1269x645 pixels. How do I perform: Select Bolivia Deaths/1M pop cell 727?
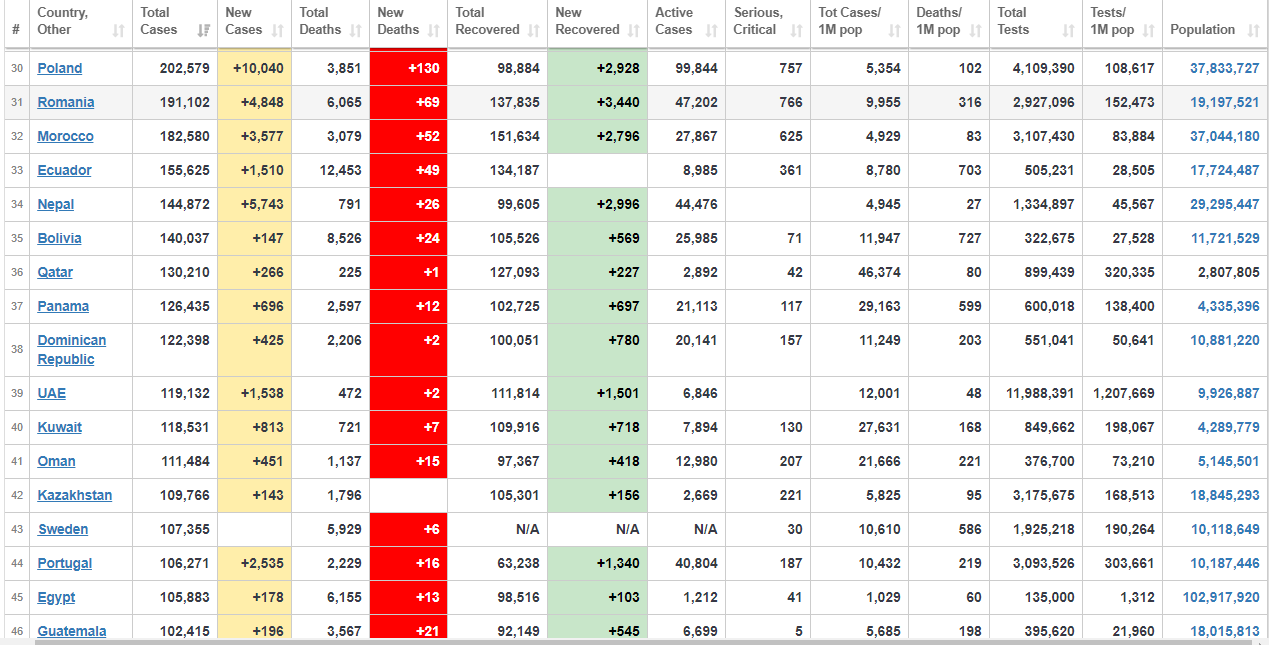949,238
